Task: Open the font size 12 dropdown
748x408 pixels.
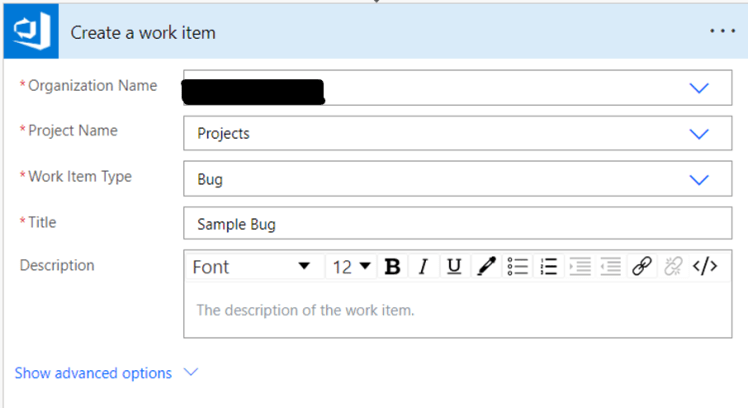Action: tap(351, 267)
